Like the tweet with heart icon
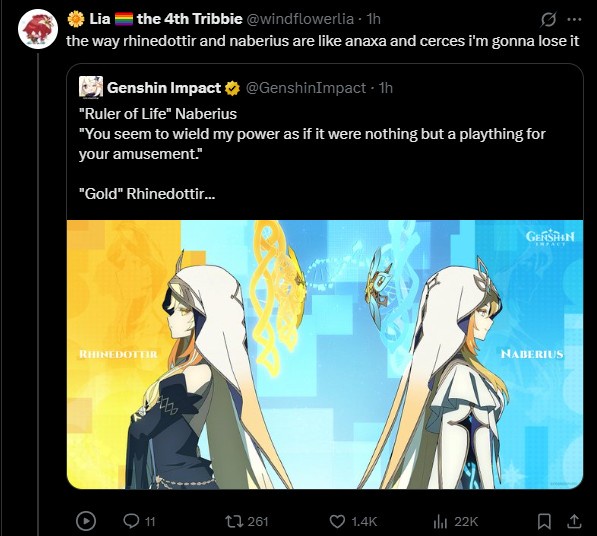The height and width of the screenshot is (536, 597). [x=337, y=521]
